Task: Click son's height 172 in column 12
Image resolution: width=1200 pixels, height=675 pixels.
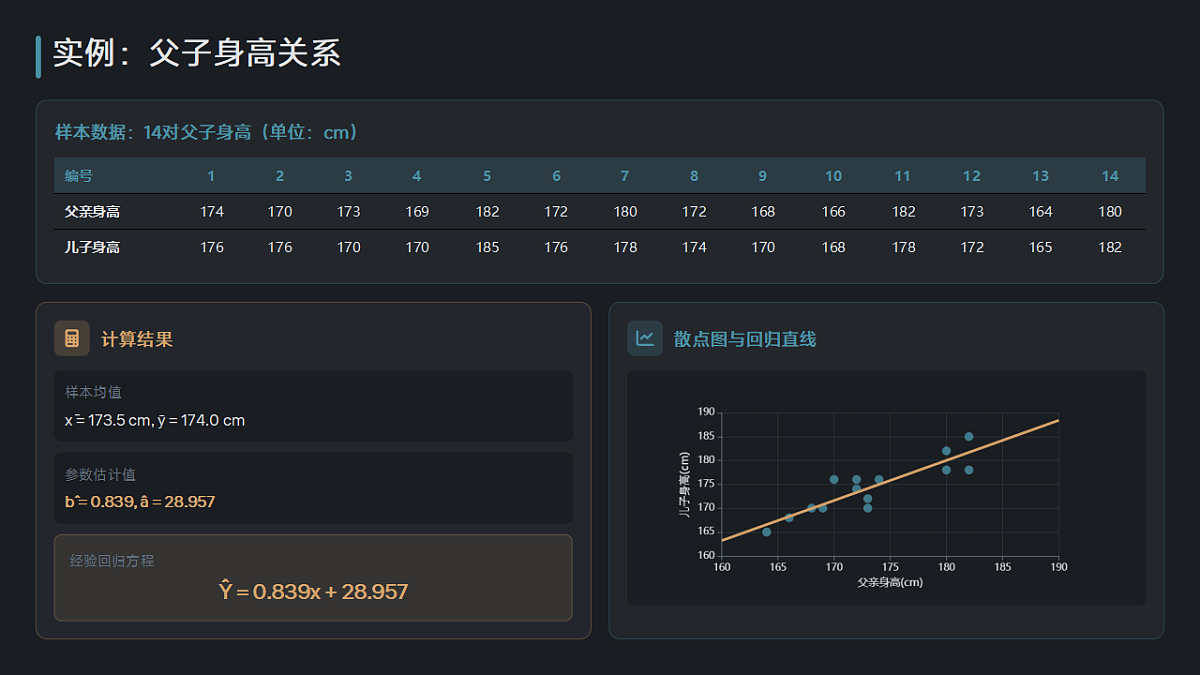Action: [972, 247]
